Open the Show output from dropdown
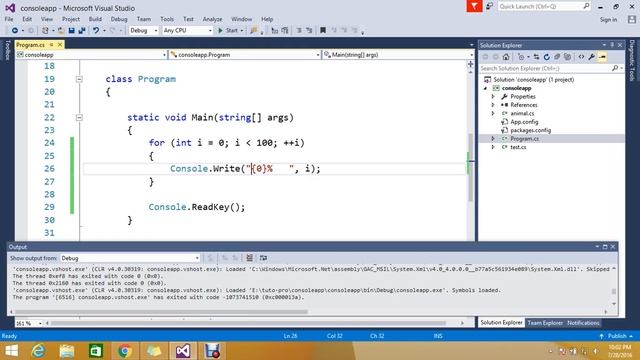The image size is (640, 360). coord(130,258)
